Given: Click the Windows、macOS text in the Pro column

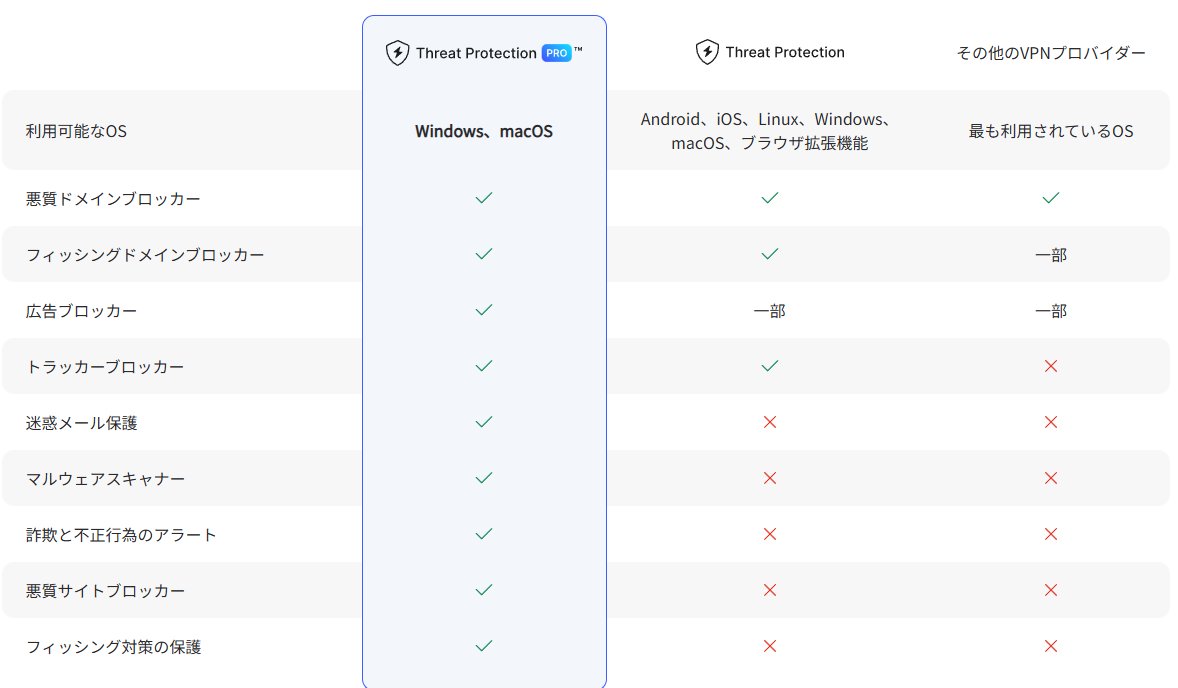Looking at the screenshot, I should (484, 131).
